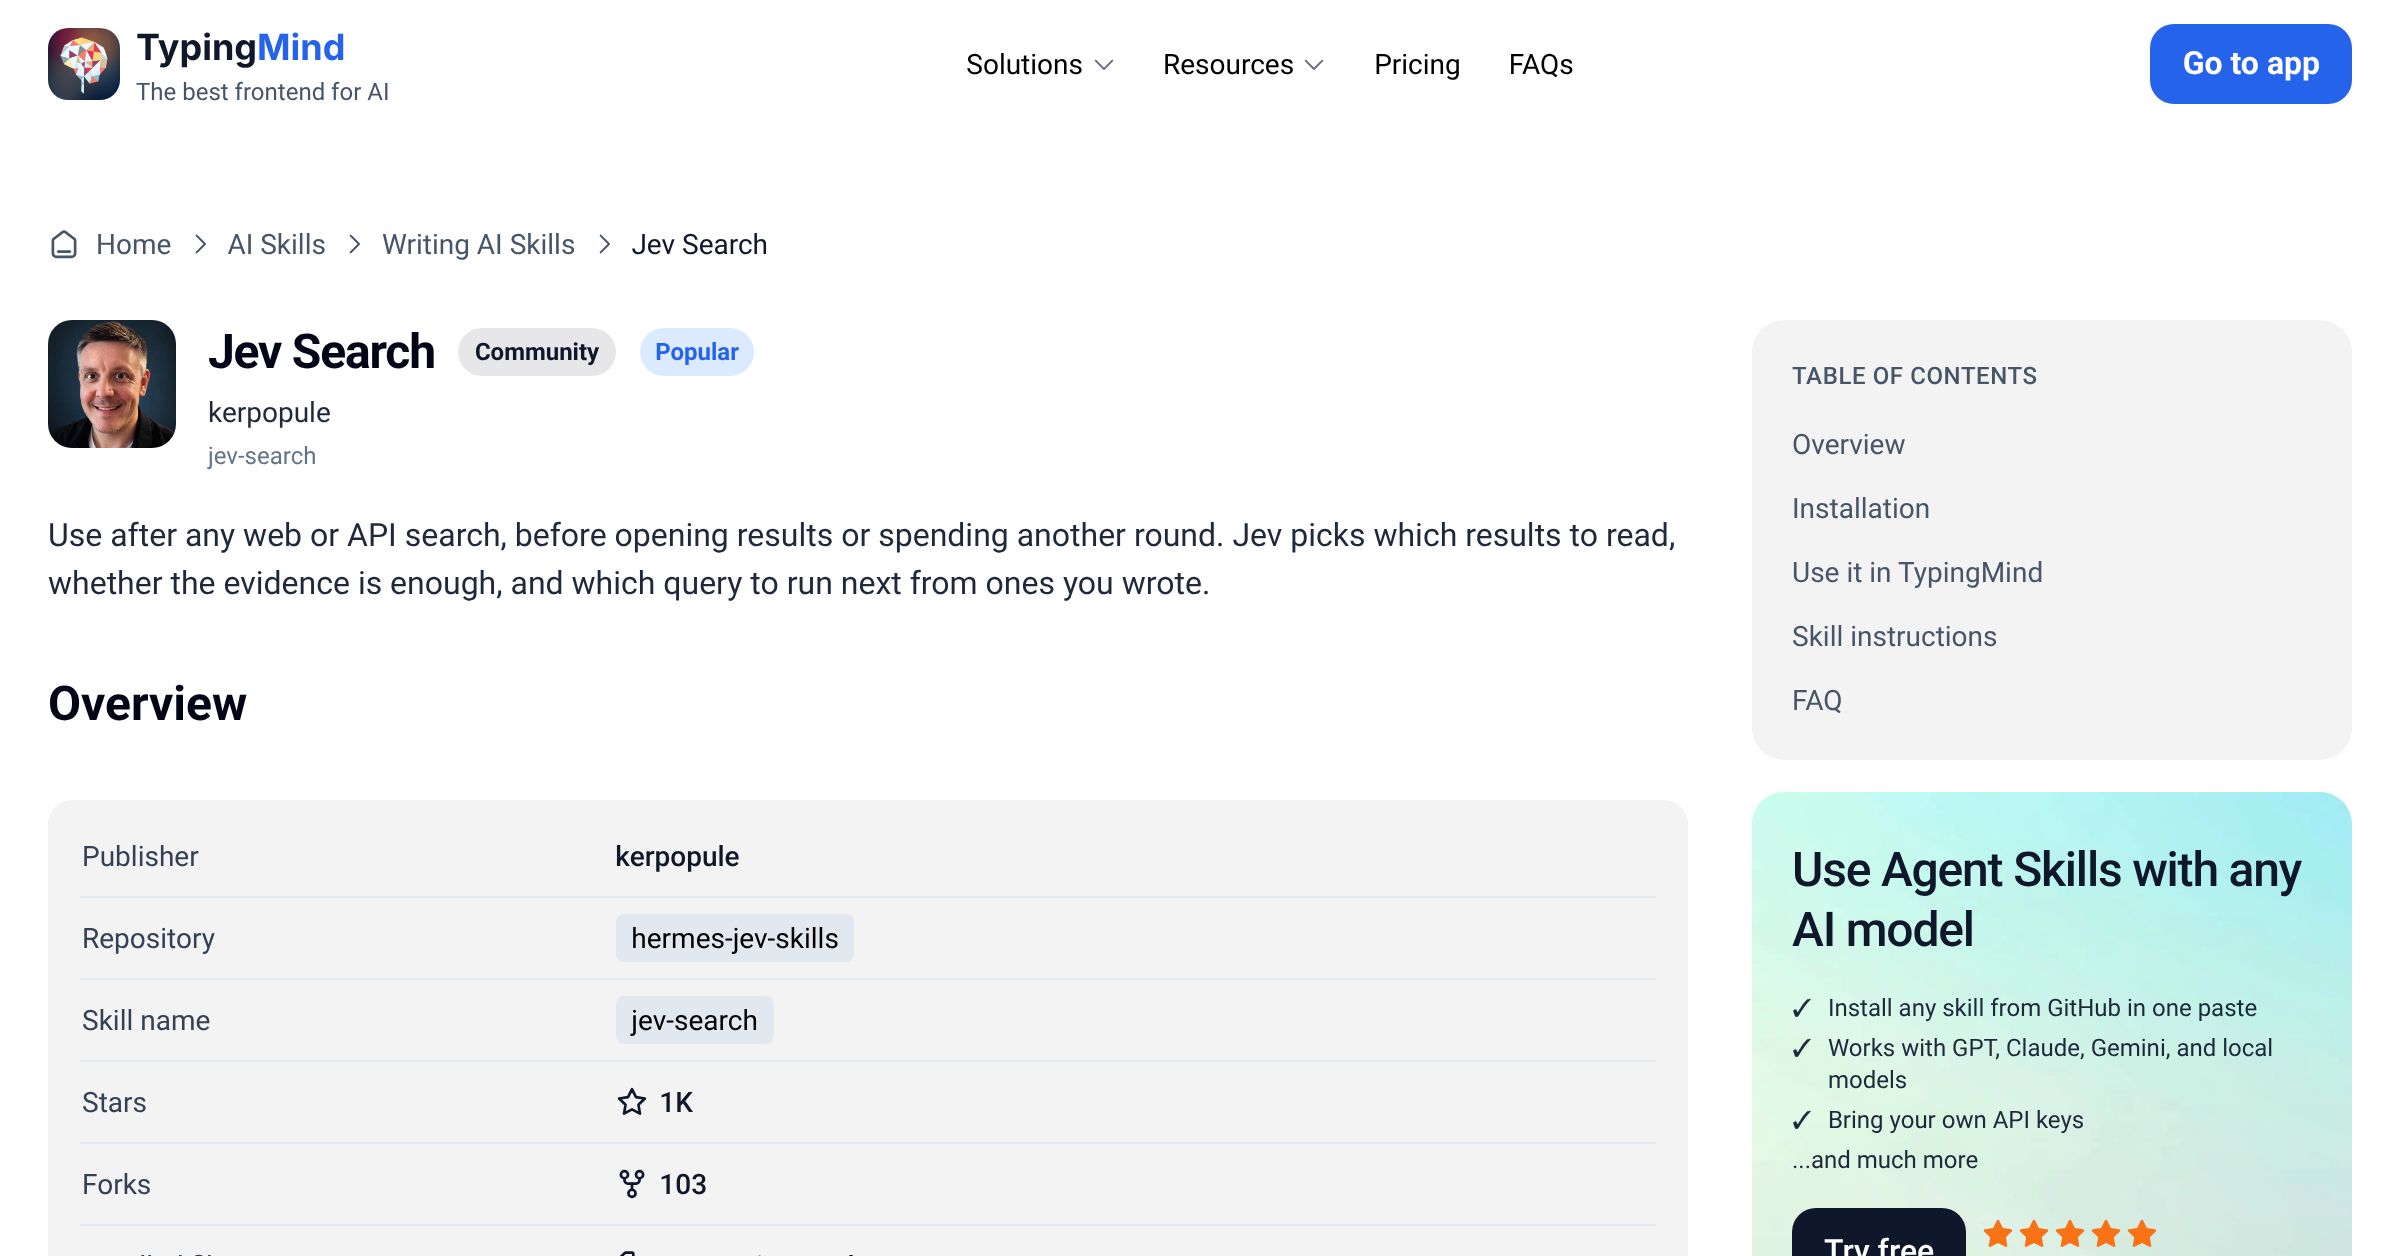Viewport: 2400px width, 1256px height.
Task: Click kerpopule author name under the title
Action: point(269,412)
